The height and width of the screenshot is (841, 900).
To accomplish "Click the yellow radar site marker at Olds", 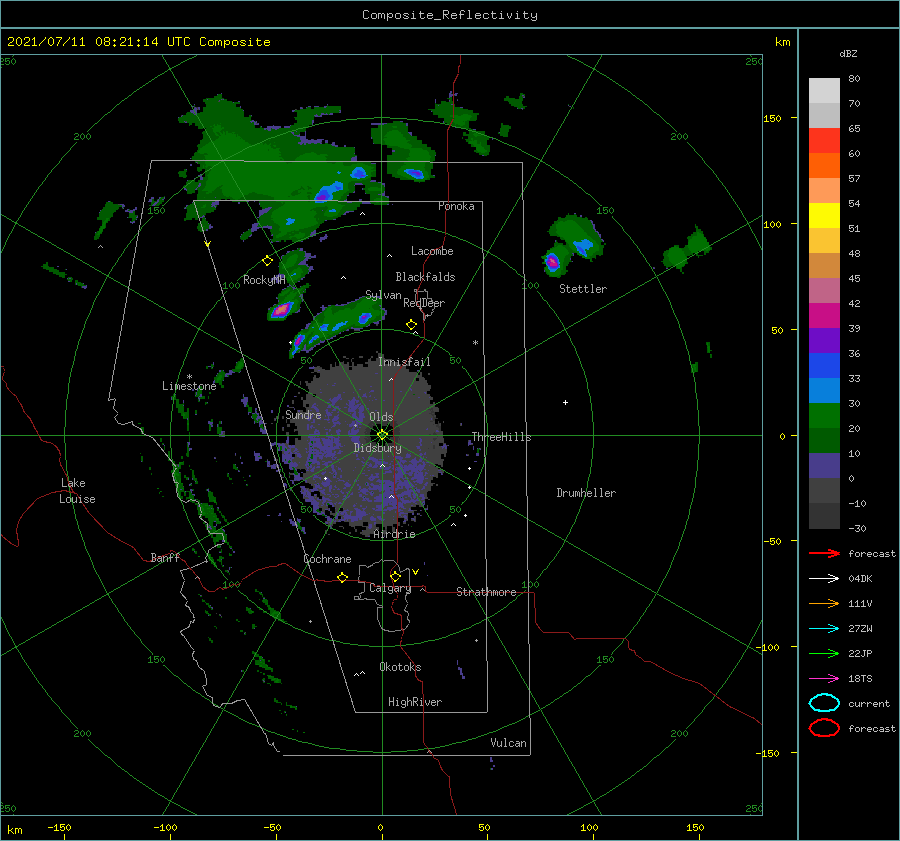I will [382, 435].
